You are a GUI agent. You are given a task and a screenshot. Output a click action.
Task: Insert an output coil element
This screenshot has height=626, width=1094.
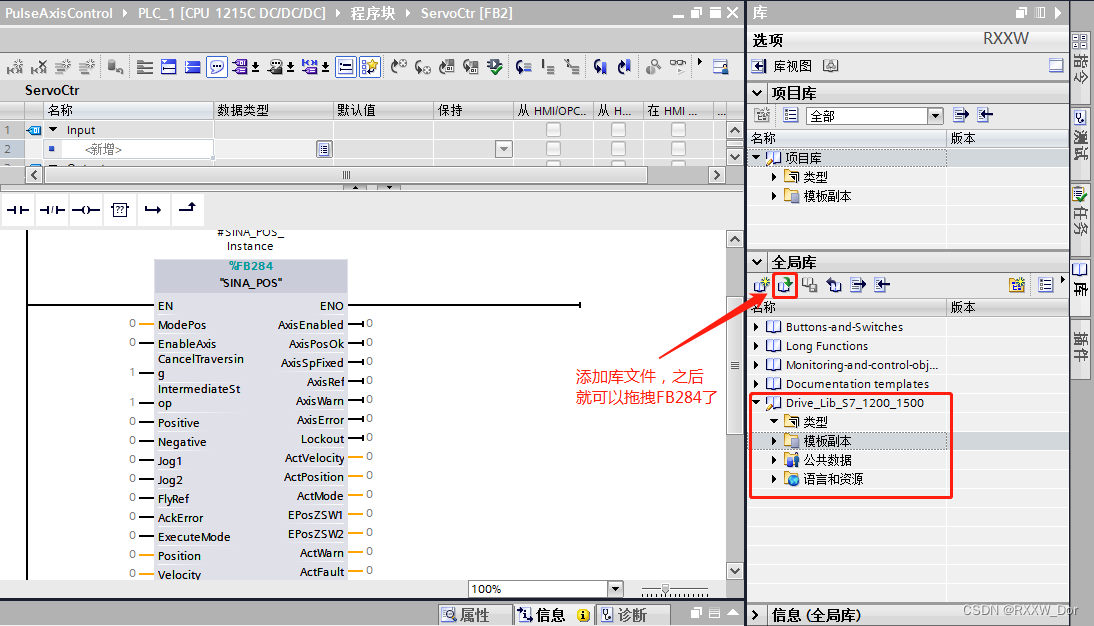pyautogui.click(x=84, y=209)
